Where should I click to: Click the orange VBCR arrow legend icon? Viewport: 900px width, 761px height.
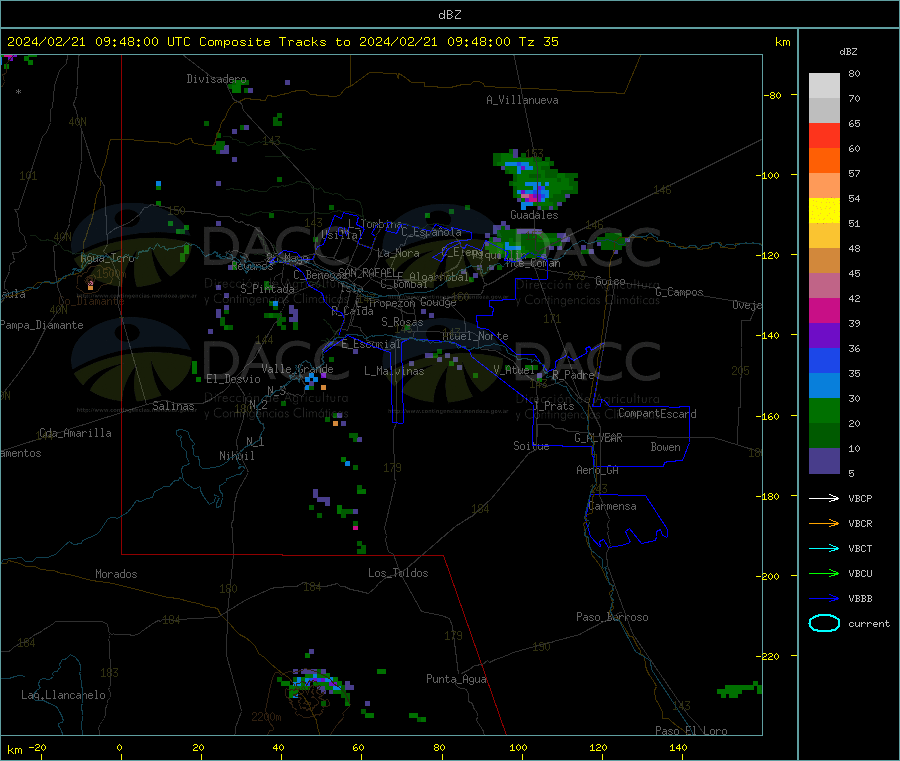point(824,523)
